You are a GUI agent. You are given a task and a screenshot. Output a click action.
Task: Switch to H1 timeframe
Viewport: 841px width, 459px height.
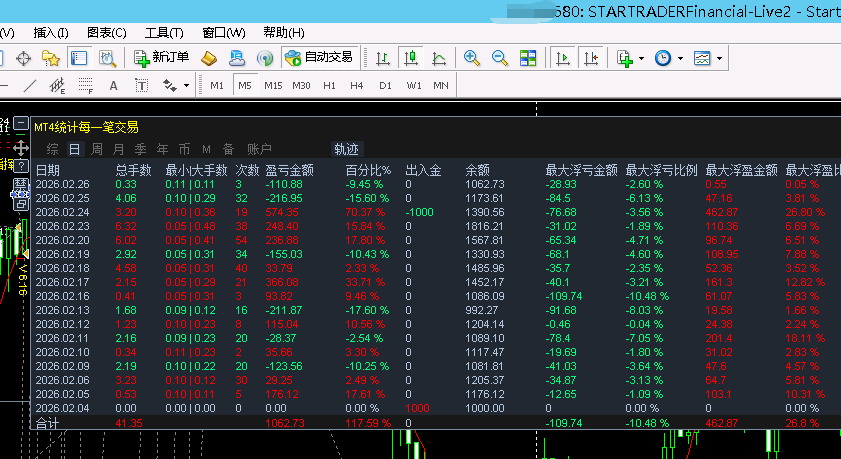329,85
